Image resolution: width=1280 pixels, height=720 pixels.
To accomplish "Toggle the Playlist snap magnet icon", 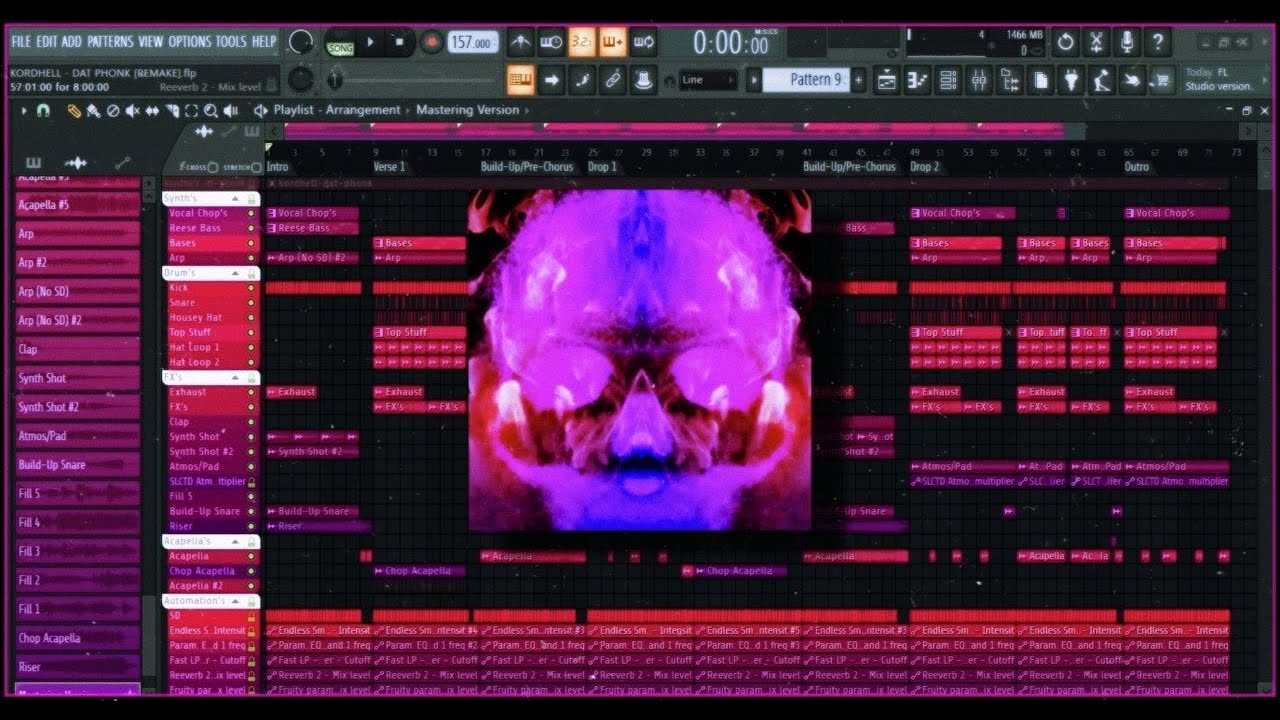I will point(43,111).
